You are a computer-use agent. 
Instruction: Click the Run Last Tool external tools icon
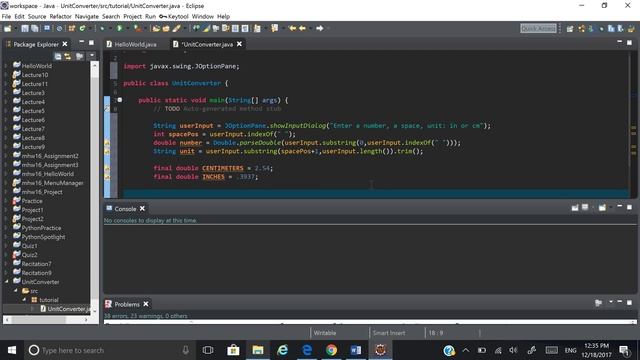(138, 28)
